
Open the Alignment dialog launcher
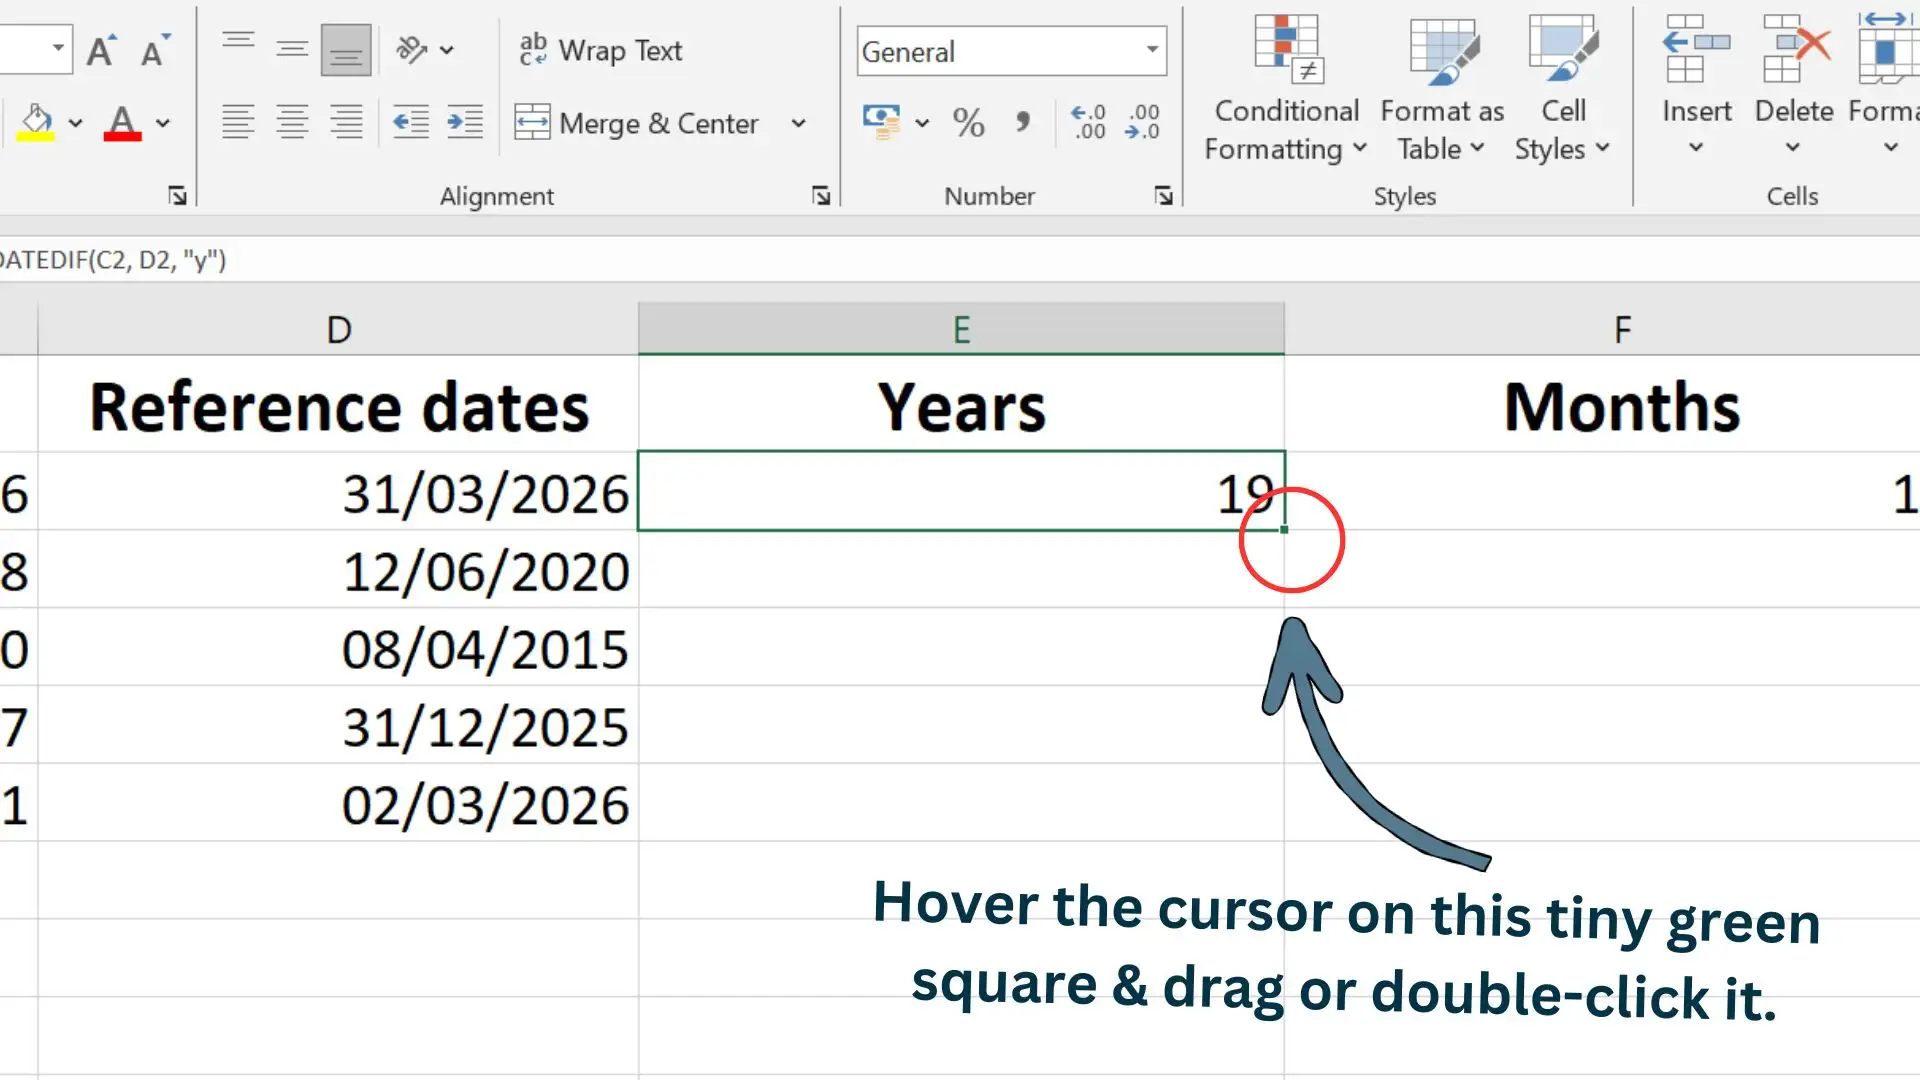(820, 196)
